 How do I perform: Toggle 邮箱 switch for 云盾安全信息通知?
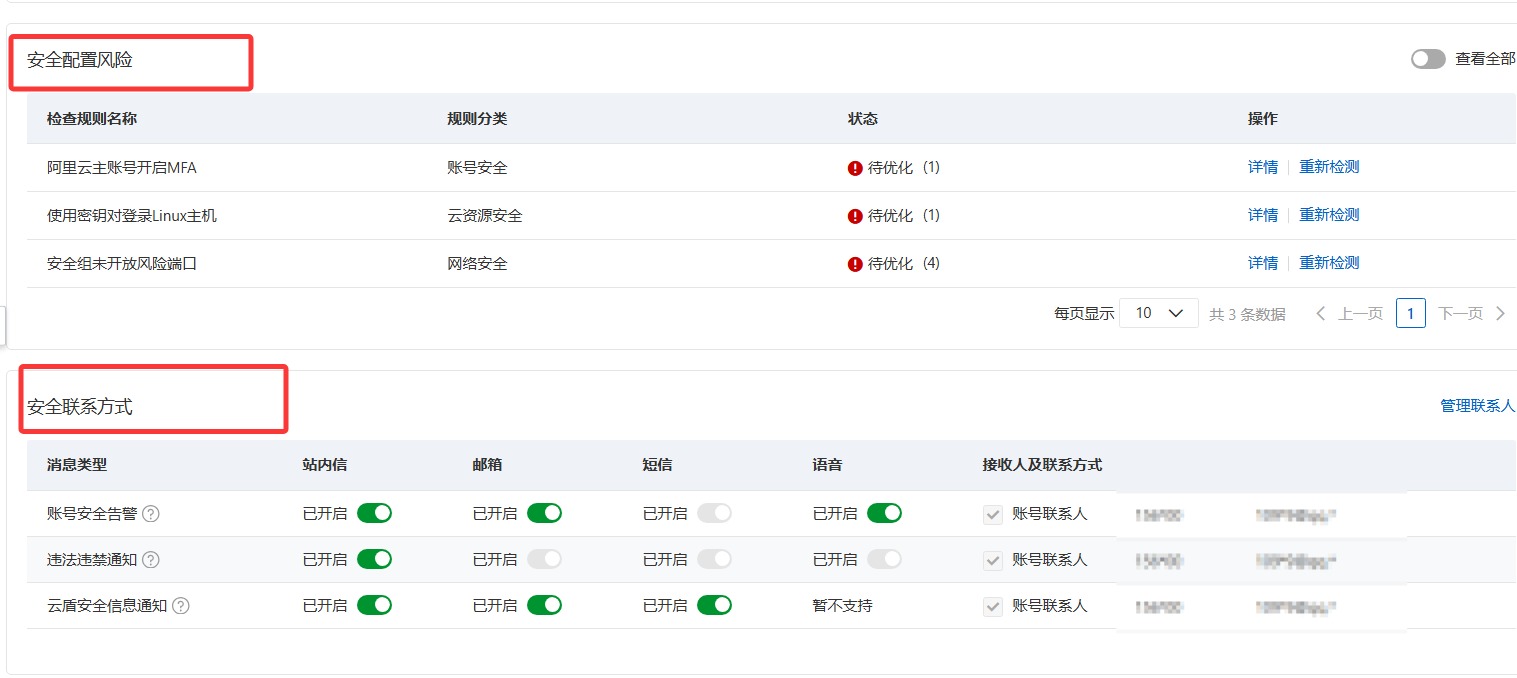tap(544, 605)
